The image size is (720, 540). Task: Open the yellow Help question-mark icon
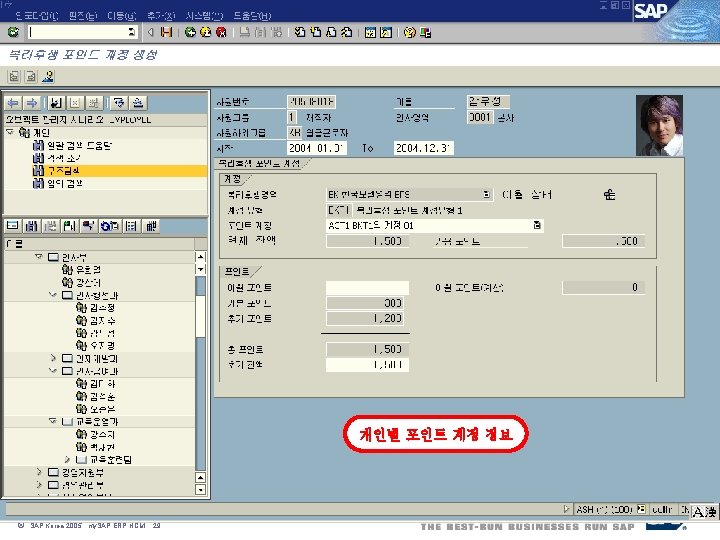coord(410,32)
